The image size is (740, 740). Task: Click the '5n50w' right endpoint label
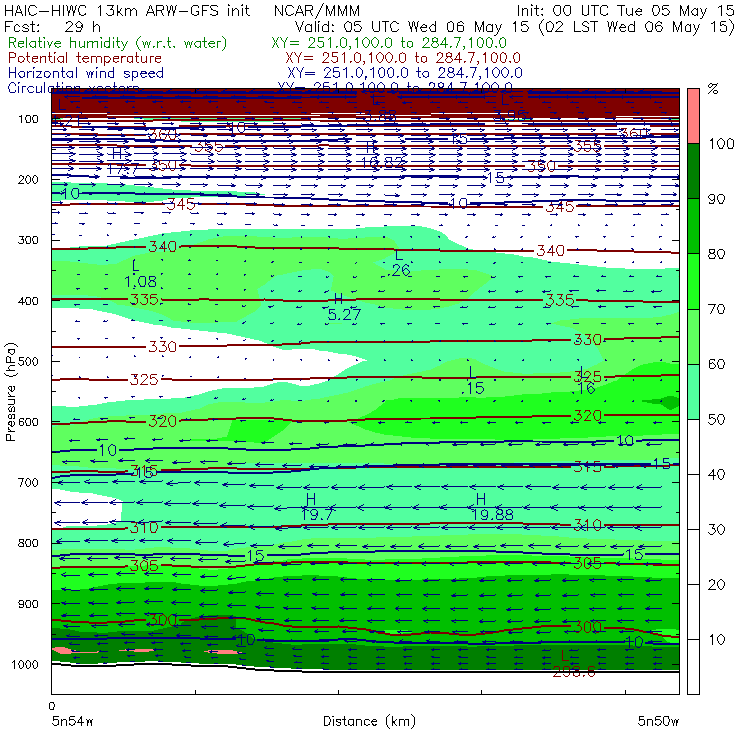[x=658, y=721]
